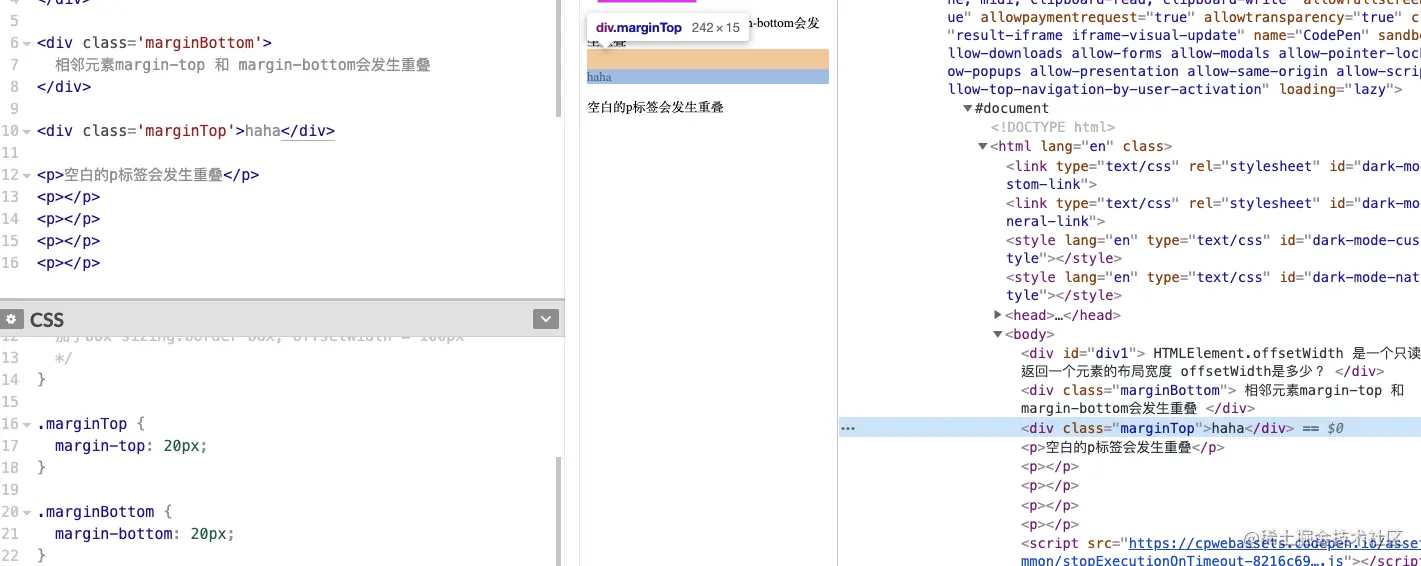Click "空白的p标签会发生重叠" in the preview pane
Screen dimensions: 1421x566
(655, 107)
